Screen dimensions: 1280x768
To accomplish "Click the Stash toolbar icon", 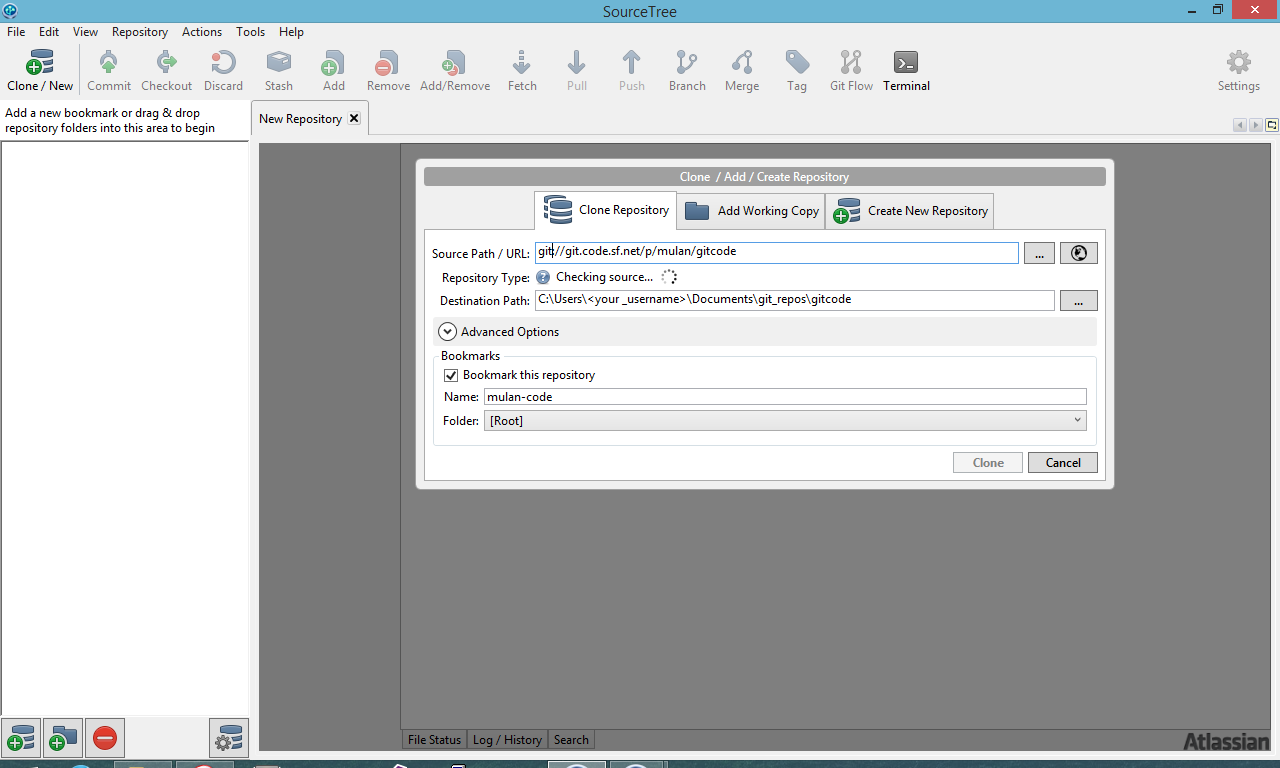I will click(x=279, y=71).
